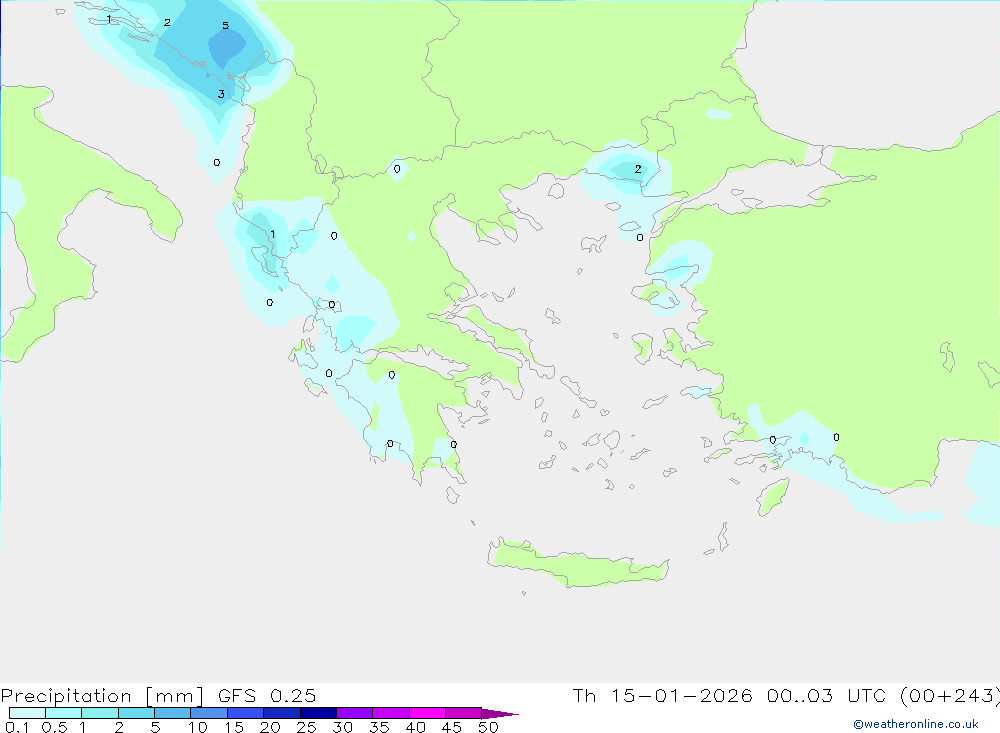Click the 35–40 mm purple legend swatch
Image resolution: width=1000 pixels, height=733 pixels.
coord(391,713)
